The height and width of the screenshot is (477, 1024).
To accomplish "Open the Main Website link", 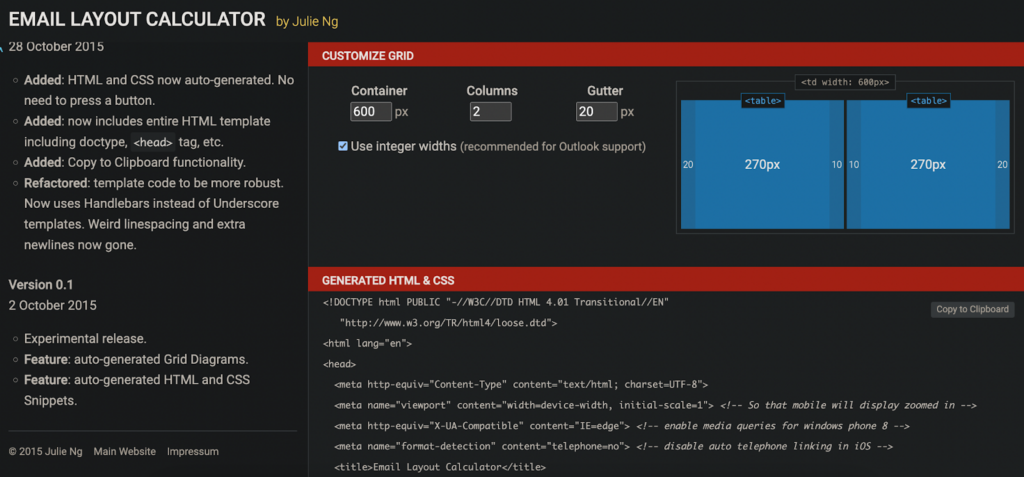I will pos(125,452).
